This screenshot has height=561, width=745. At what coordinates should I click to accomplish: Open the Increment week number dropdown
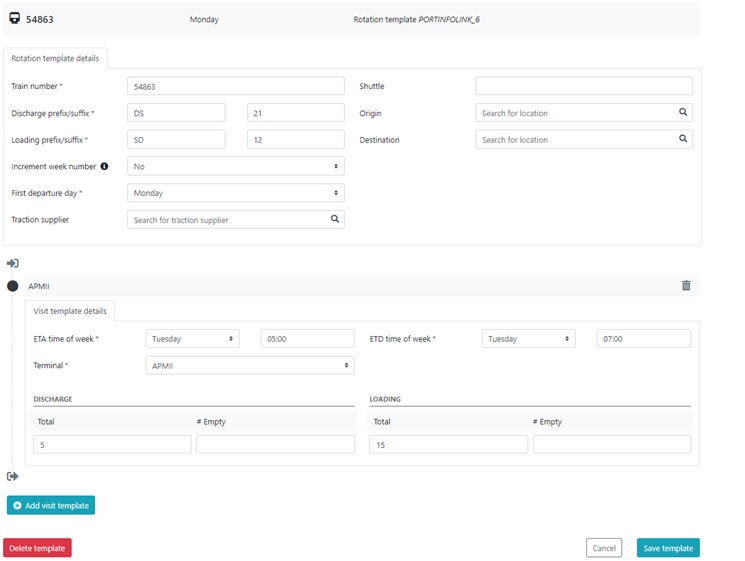(x=236, y=166)
